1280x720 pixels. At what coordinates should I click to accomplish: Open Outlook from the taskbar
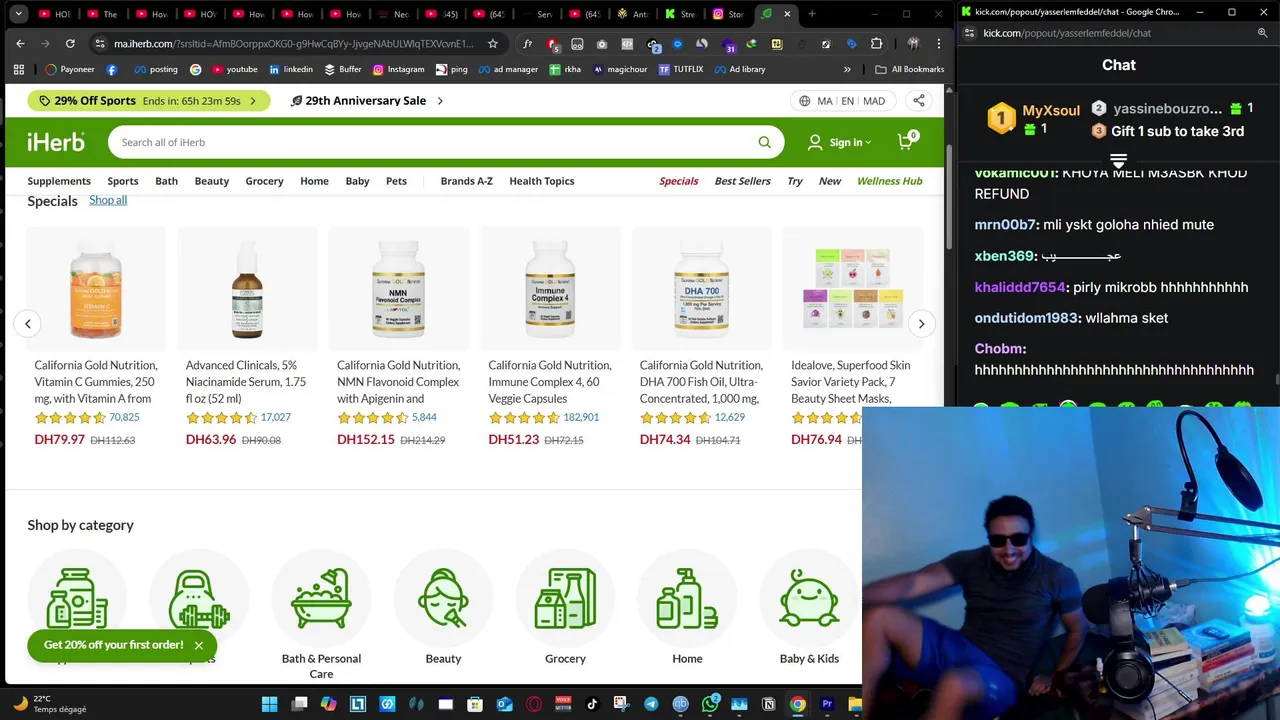[x=504, y=704]
